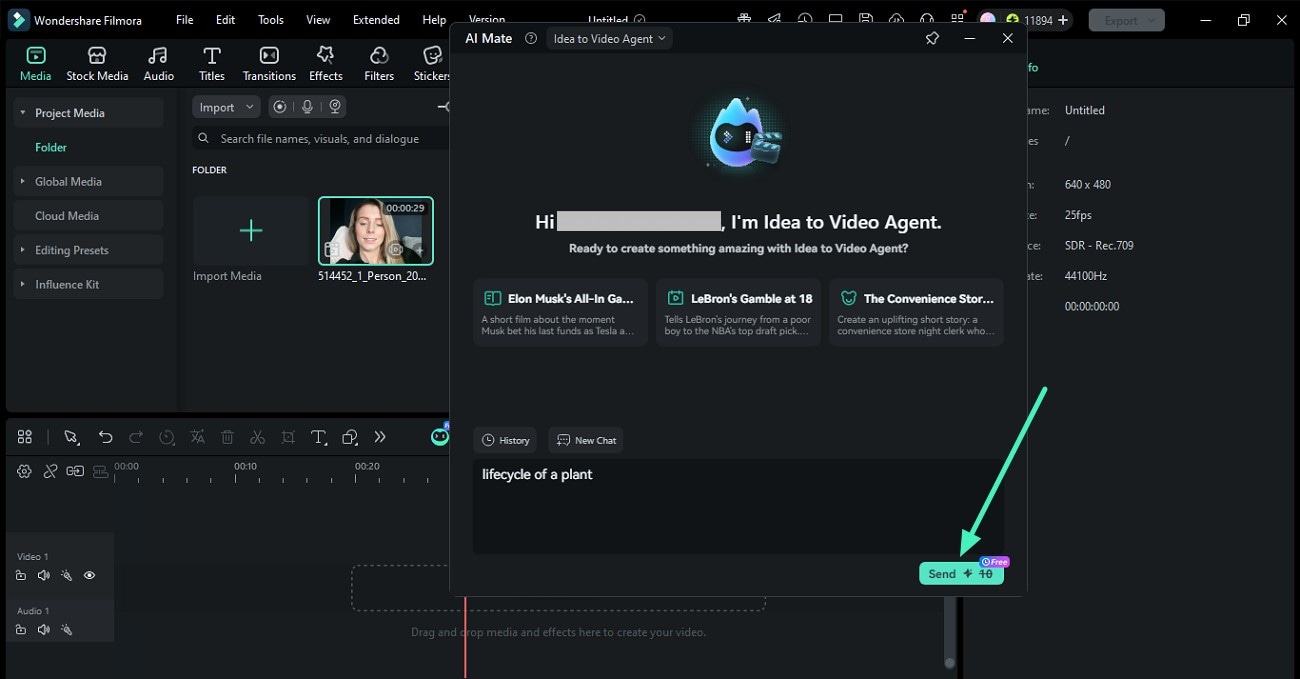Toggle lock on Audio 1 track
Image resolution: width=1300 pixels, height=679 pixels.
coord(21,630)
